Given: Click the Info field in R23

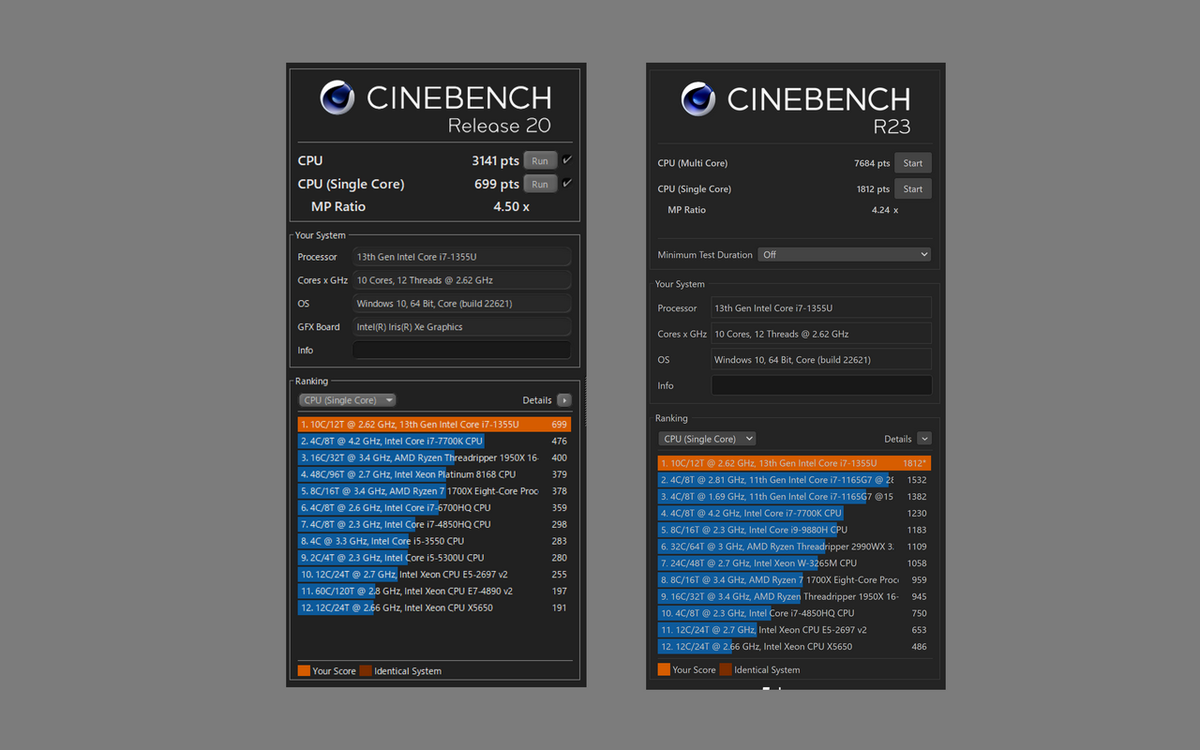Looking at the screenshot, I should pos(820,385).
